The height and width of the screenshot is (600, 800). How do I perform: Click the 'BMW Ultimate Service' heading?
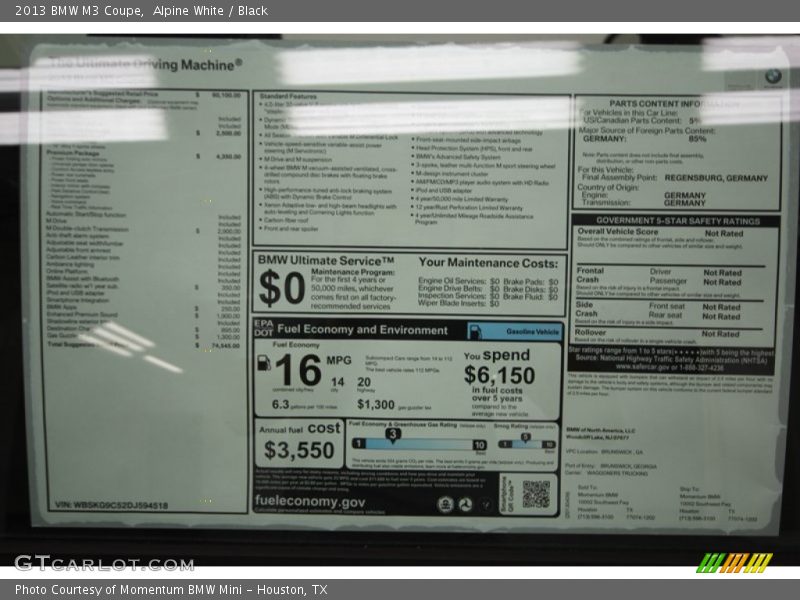coord(326,260)
